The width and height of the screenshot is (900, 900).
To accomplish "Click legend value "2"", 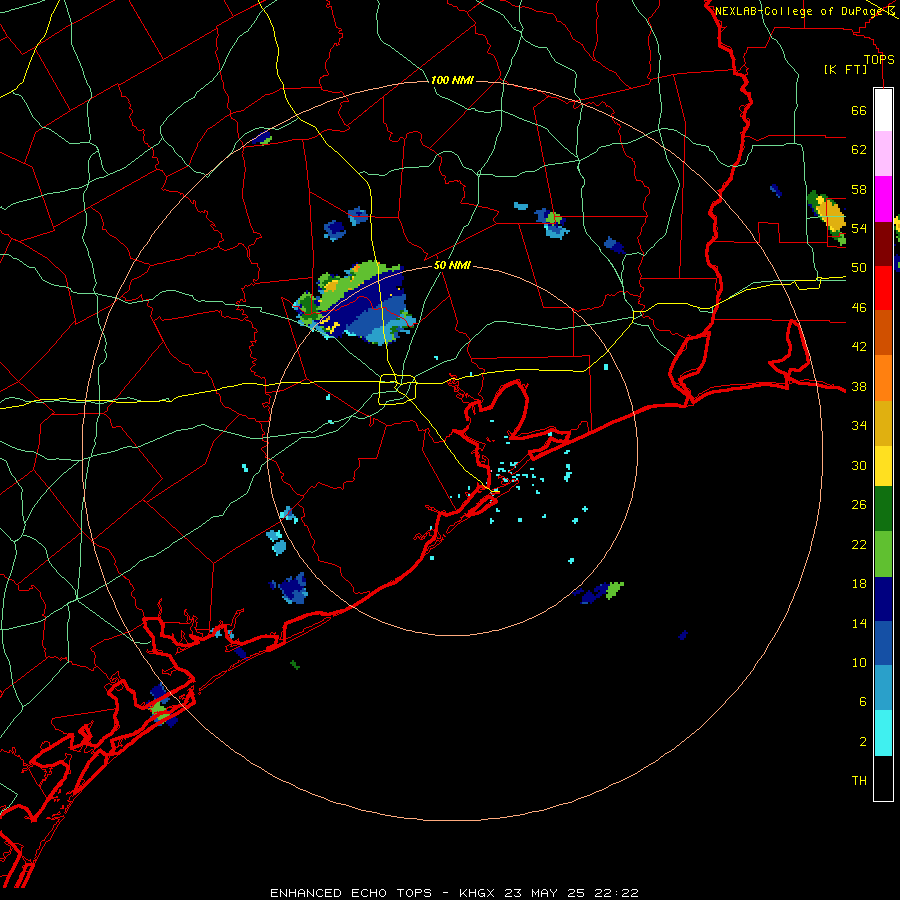I will (863, 742).
